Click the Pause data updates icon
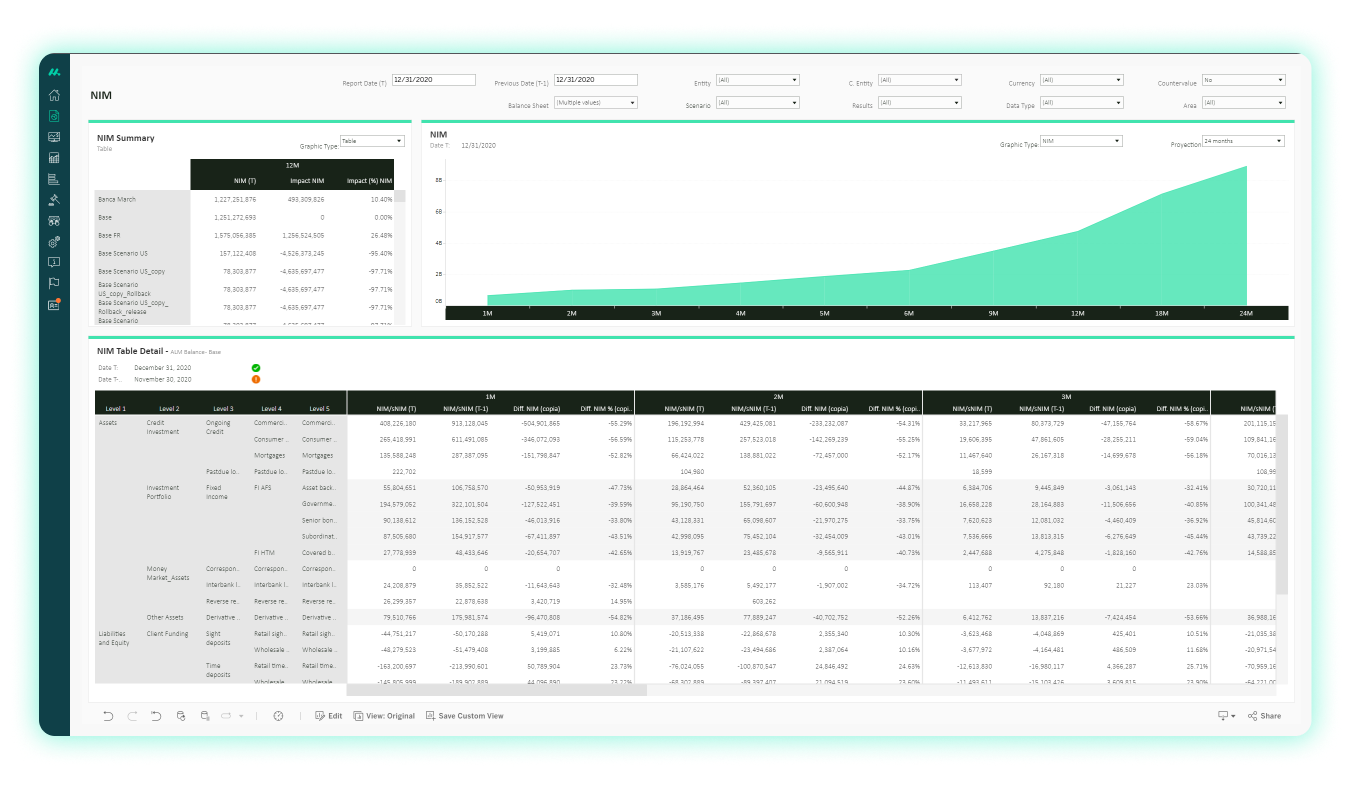The image size is (1350, 790). (x=204, y=716)
